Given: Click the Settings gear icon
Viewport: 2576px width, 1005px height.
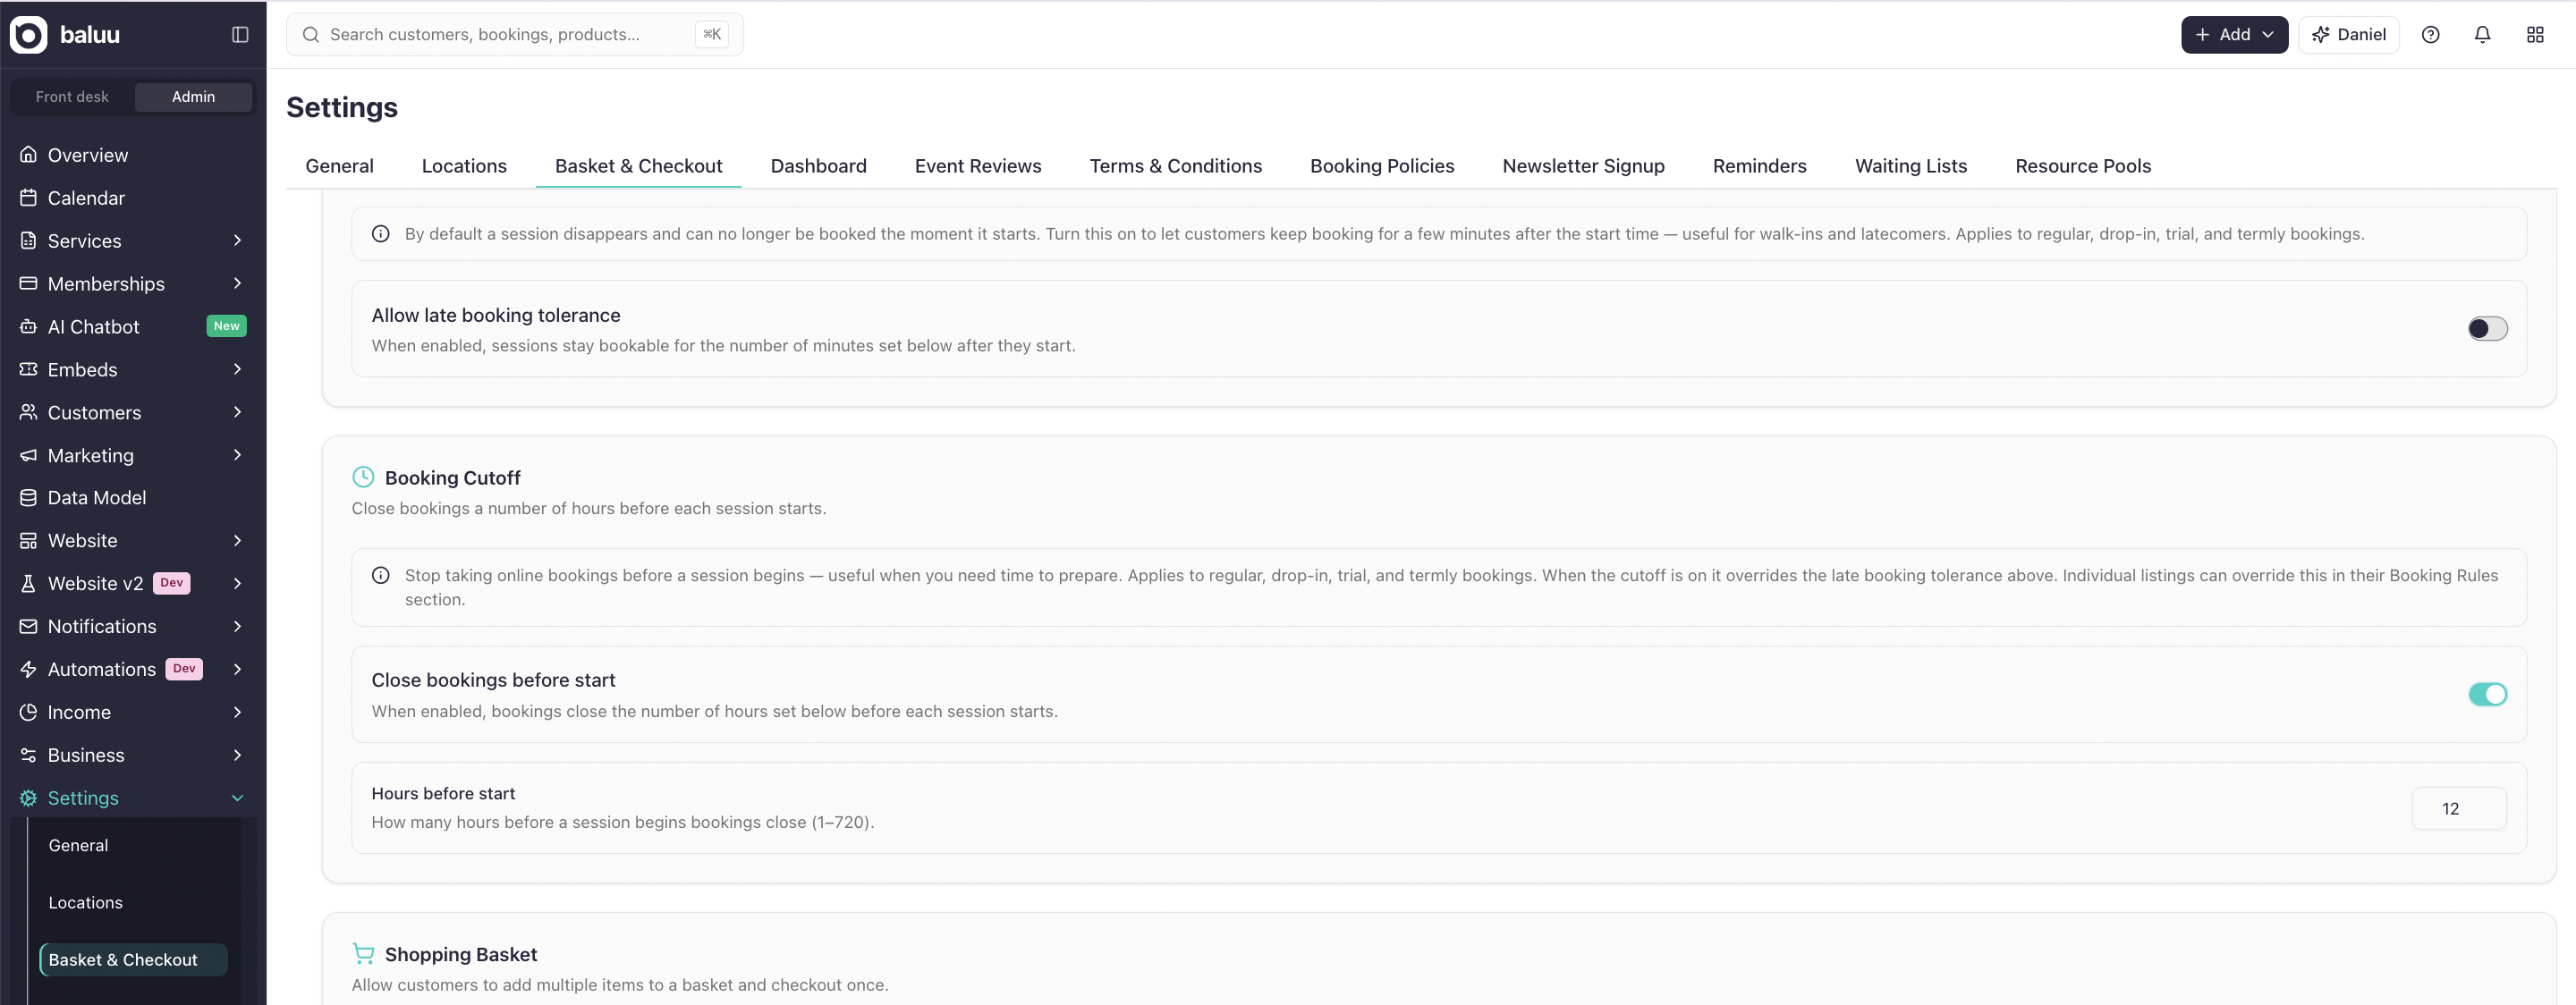Looking at the screenshot, I should (28, 798).
